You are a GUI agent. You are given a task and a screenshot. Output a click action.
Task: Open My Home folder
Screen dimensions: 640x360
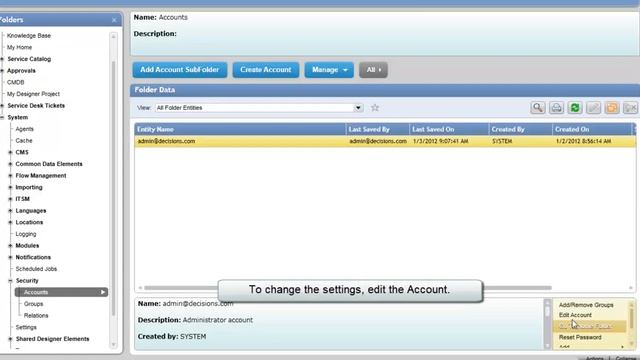pos(19,47)
